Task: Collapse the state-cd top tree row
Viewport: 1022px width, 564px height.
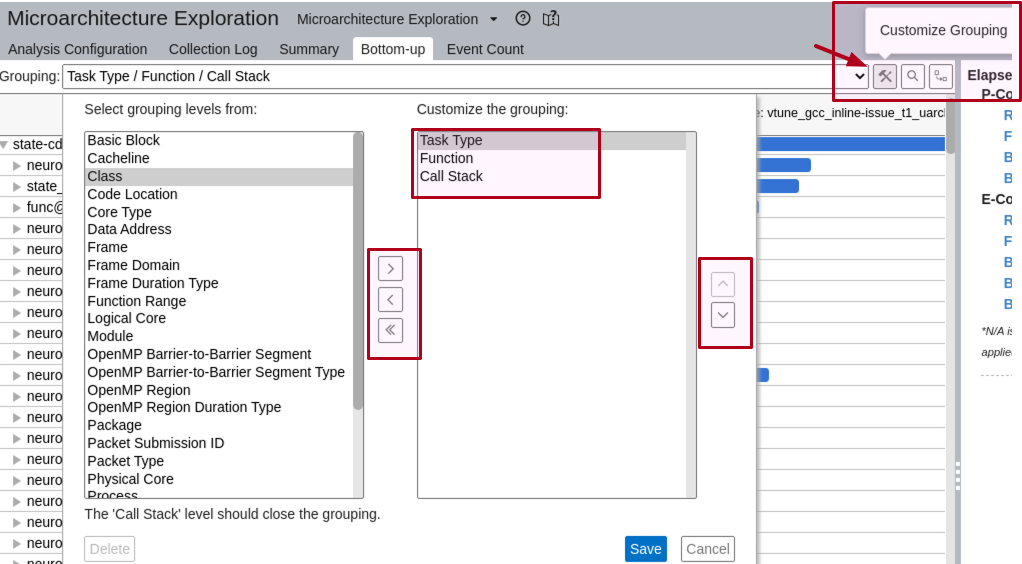Action: tap(5, 144)
